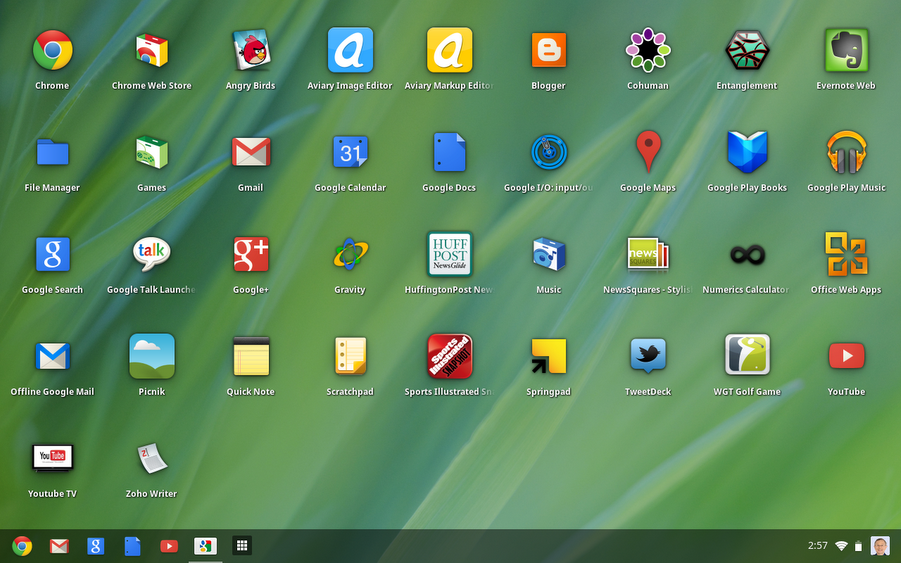Open the Springpad app
Image resolution: width=901 pixels, height=563 pixels.
[x=549, y=356]
